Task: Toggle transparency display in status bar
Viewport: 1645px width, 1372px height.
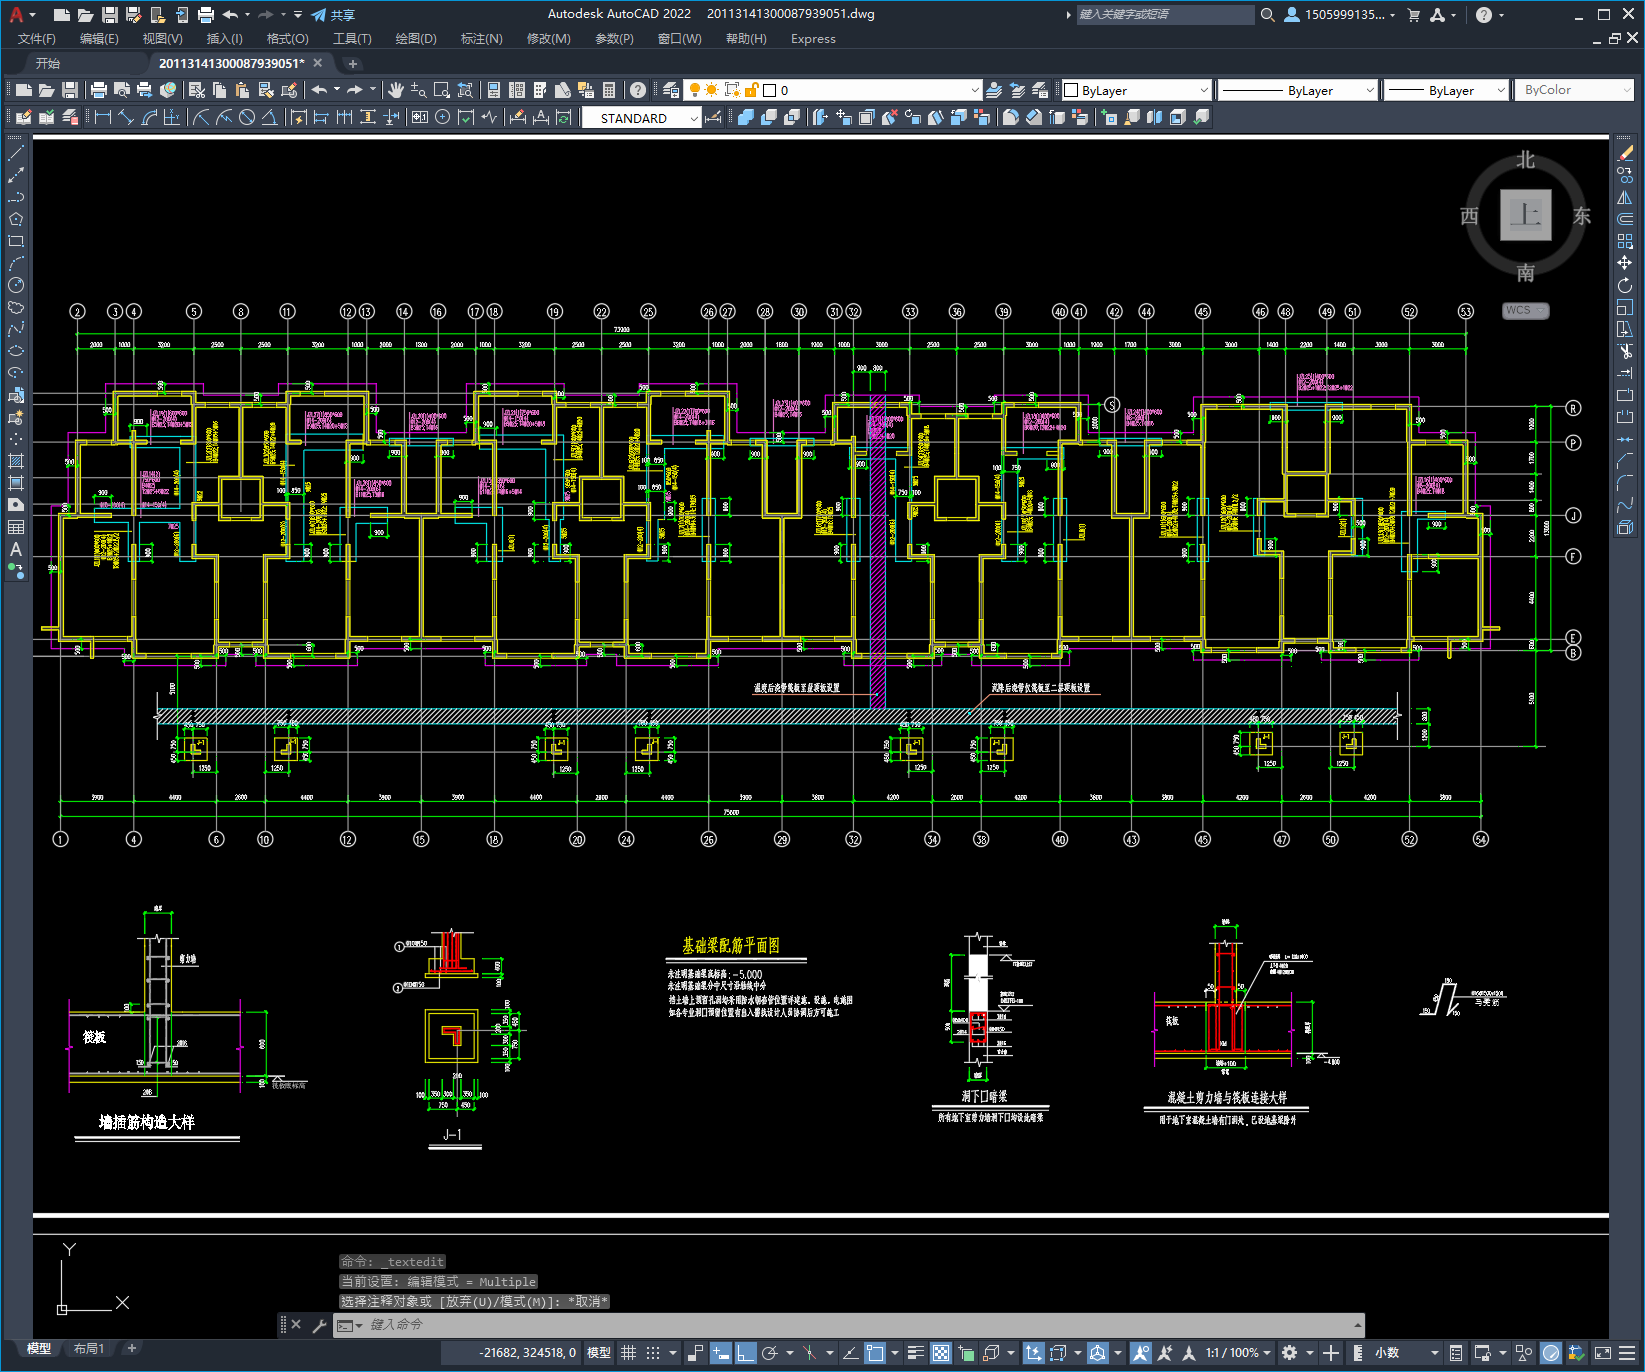Action: 941,1353
